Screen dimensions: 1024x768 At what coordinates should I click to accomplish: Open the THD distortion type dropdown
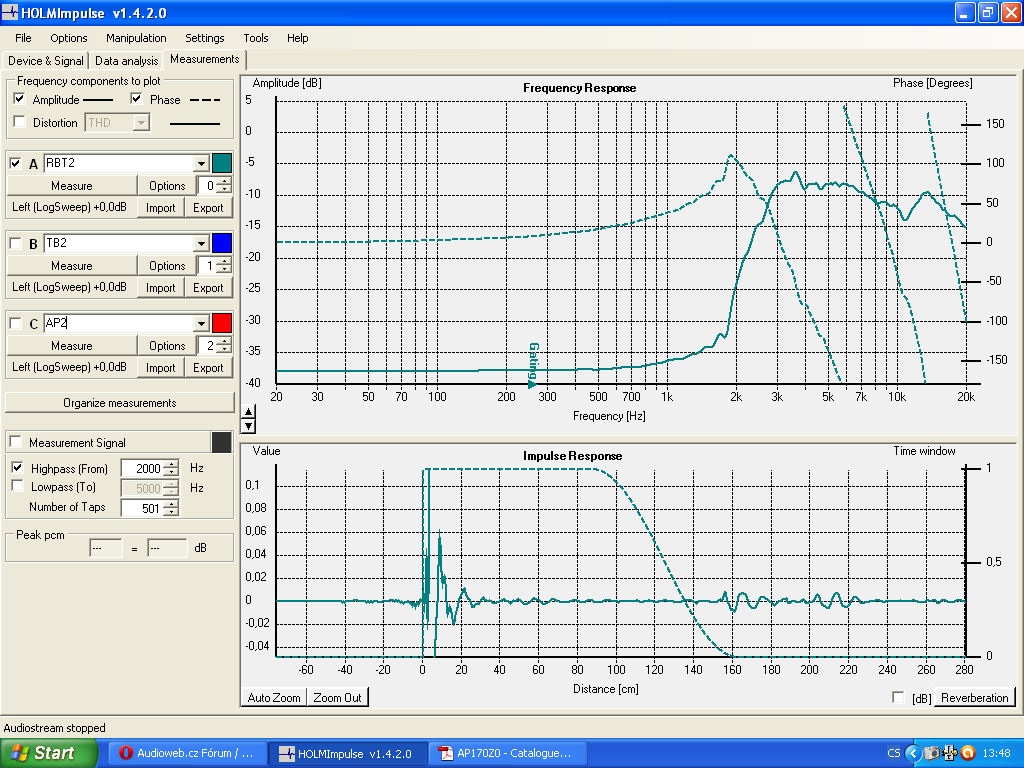pyautogui.click(x=141, y=122)
